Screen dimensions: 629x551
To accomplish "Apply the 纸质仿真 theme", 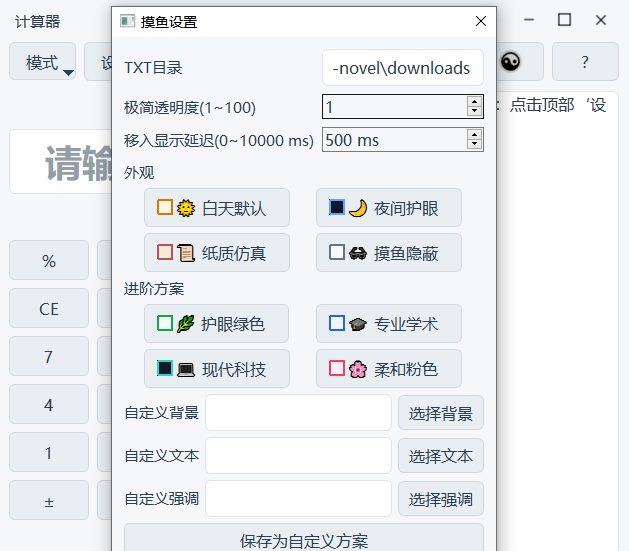I will coord(217,253).
